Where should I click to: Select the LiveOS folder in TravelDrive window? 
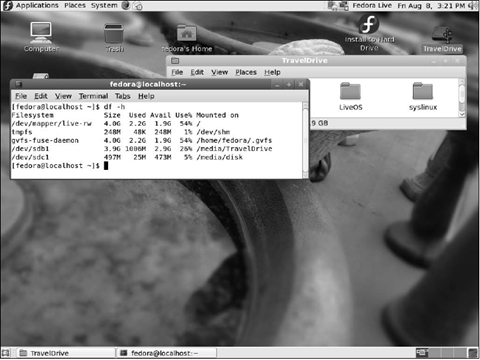pos(350,97)
